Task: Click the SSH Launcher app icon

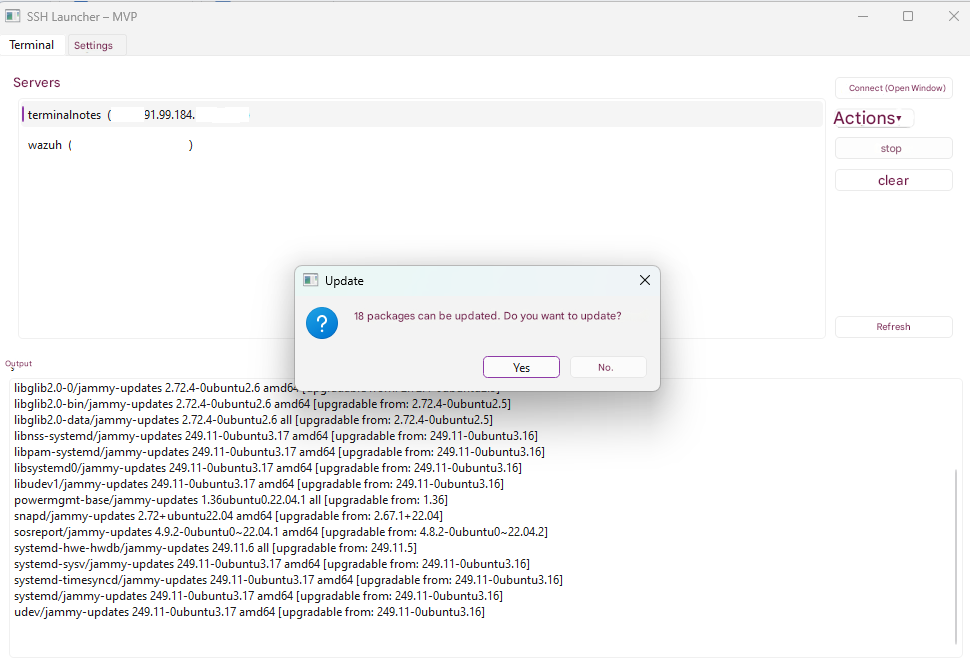Action: pyautogui.click(x=13, y=16)
